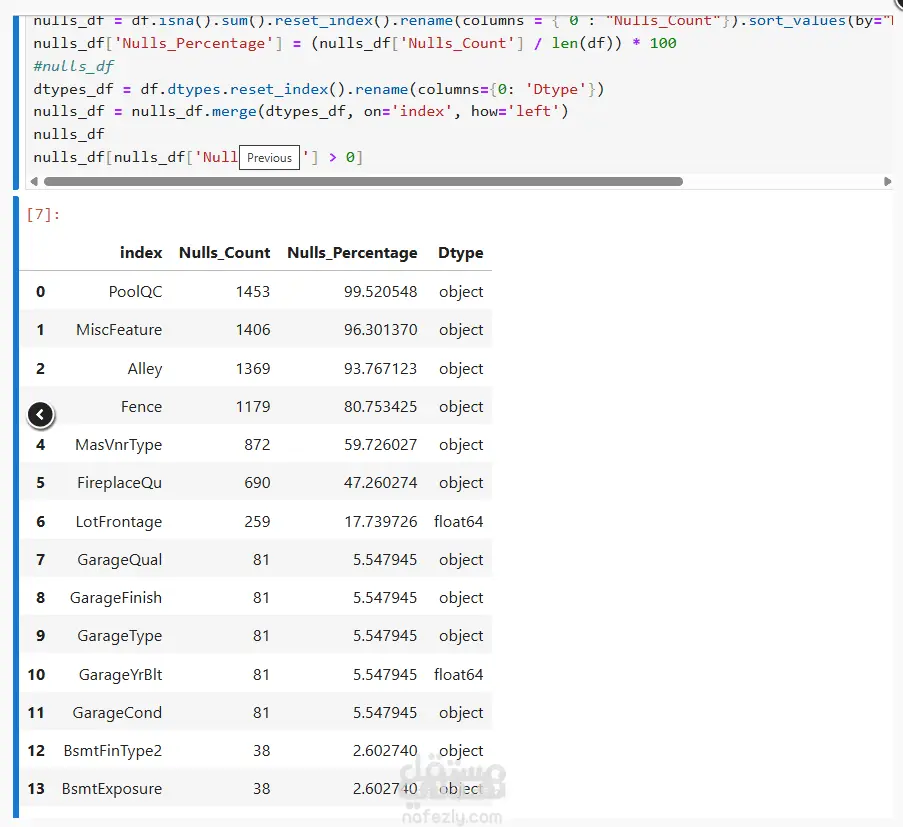The height and width of the screenshot is (827, 903).
Task: Click the 'GarageYrBlt' cell
Action: click(120, 674)
